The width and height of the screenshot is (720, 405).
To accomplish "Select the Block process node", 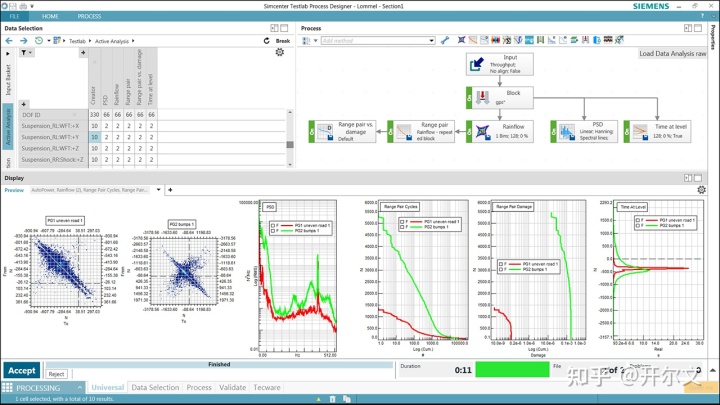I will coord(500,98).
